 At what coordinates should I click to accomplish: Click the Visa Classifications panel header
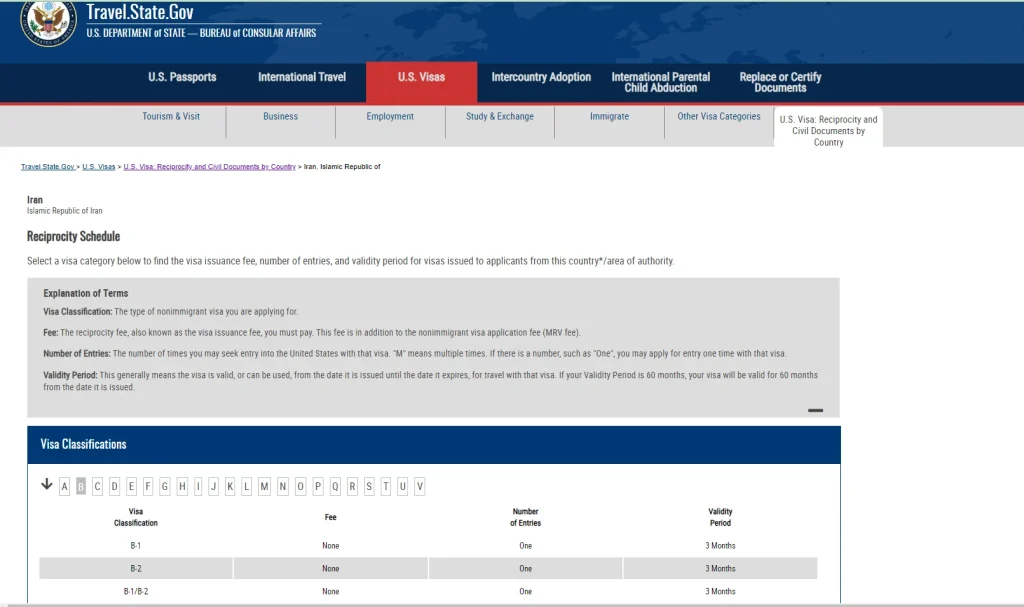tap(434, 445)
